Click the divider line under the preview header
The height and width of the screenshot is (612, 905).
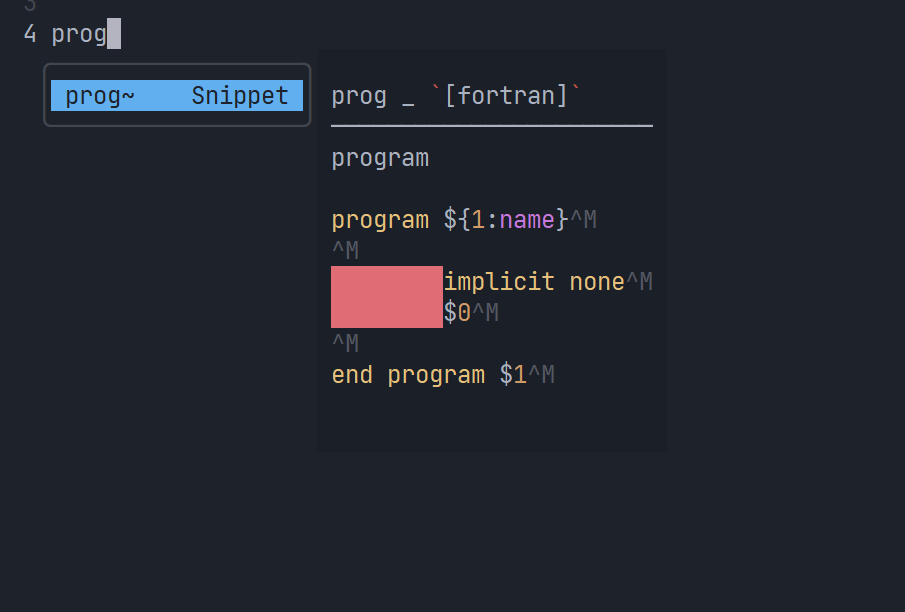click(x=491, y=126)
